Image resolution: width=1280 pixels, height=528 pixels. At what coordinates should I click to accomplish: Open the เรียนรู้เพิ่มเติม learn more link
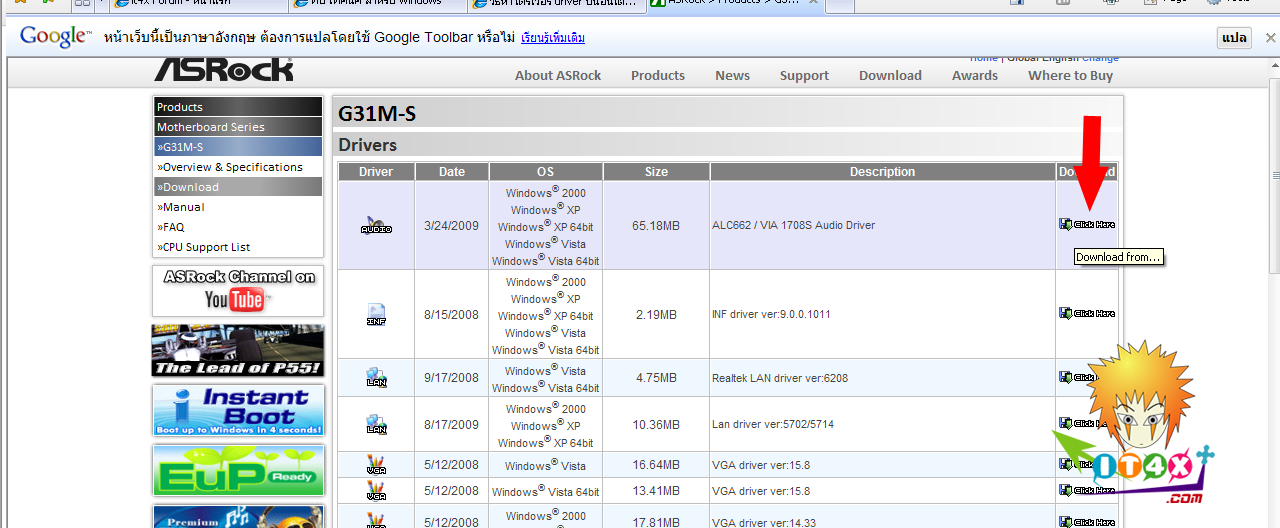[x=552, y=38]
